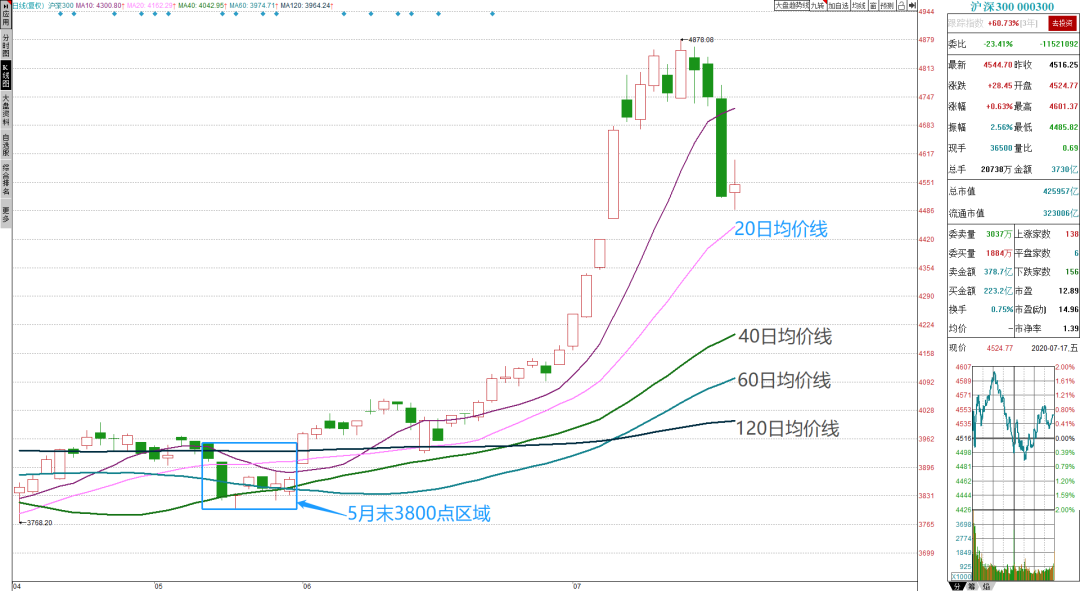Toggle 均线 moving average display
Screen dimensions: 1080x591
tap(858, 6)
